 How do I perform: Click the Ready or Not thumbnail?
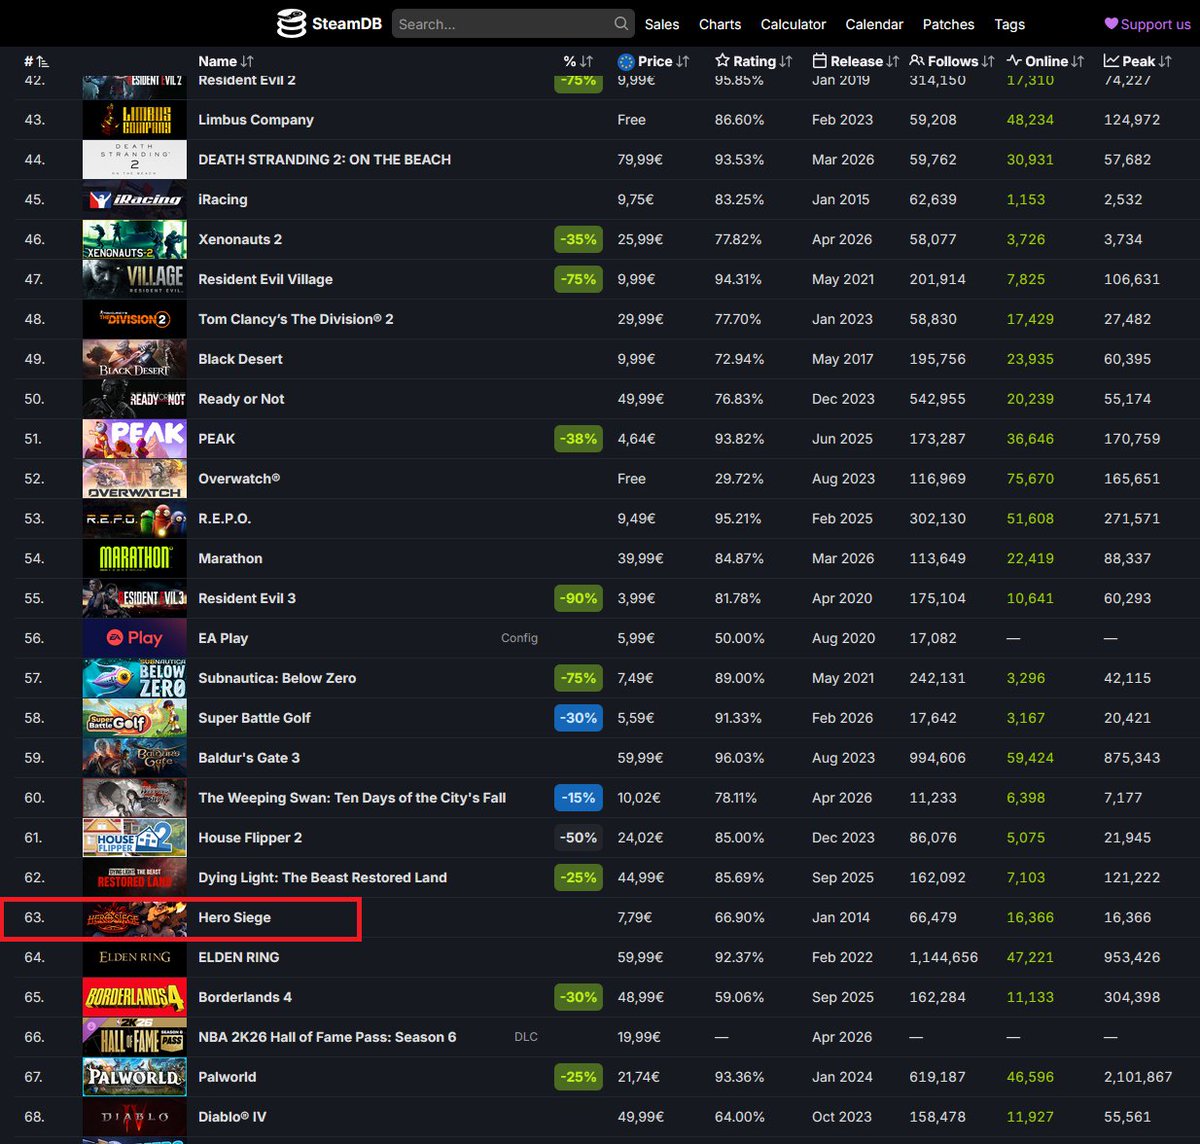pos(134,399)
